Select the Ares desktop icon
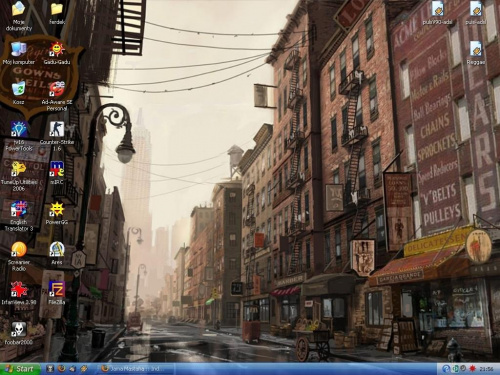The height and width of the screenshot is (375, 500). pyautogui.click(x=57, y=253)
